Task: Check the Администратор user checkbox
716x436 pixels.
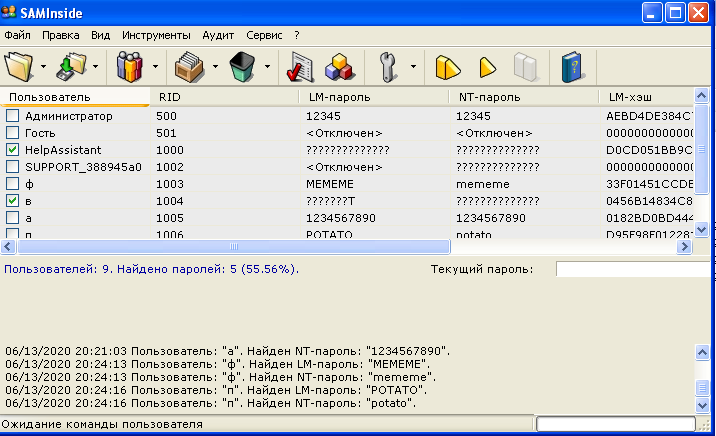Action: point(12,116)
